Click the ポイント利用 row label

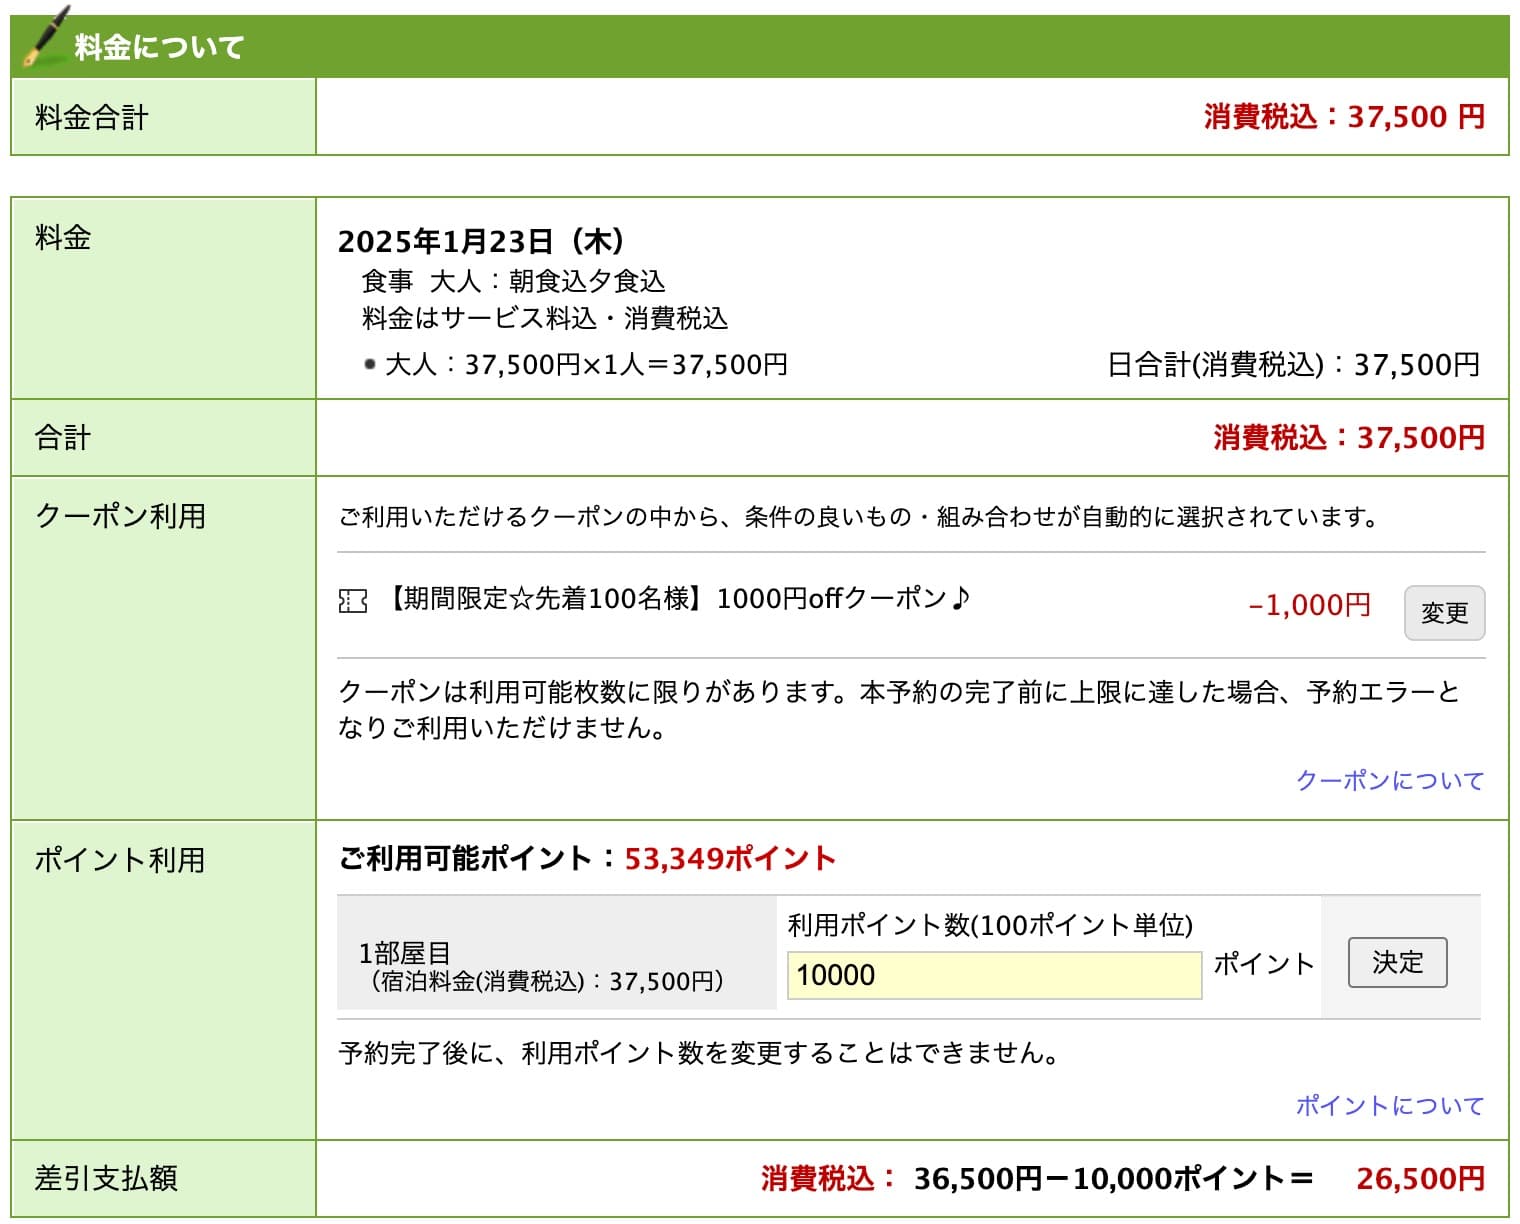coord(120,859)
